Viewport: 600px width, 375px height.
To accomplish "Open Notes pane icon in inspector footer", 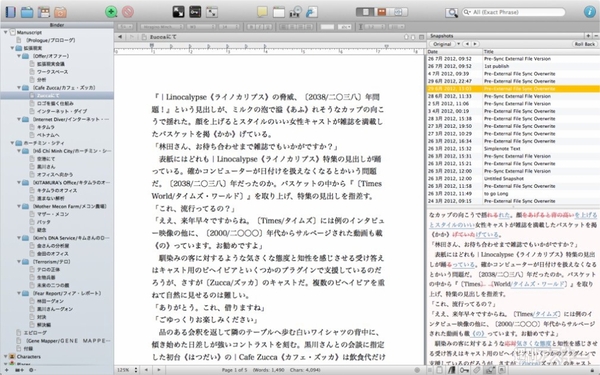I will coord(440,370).
